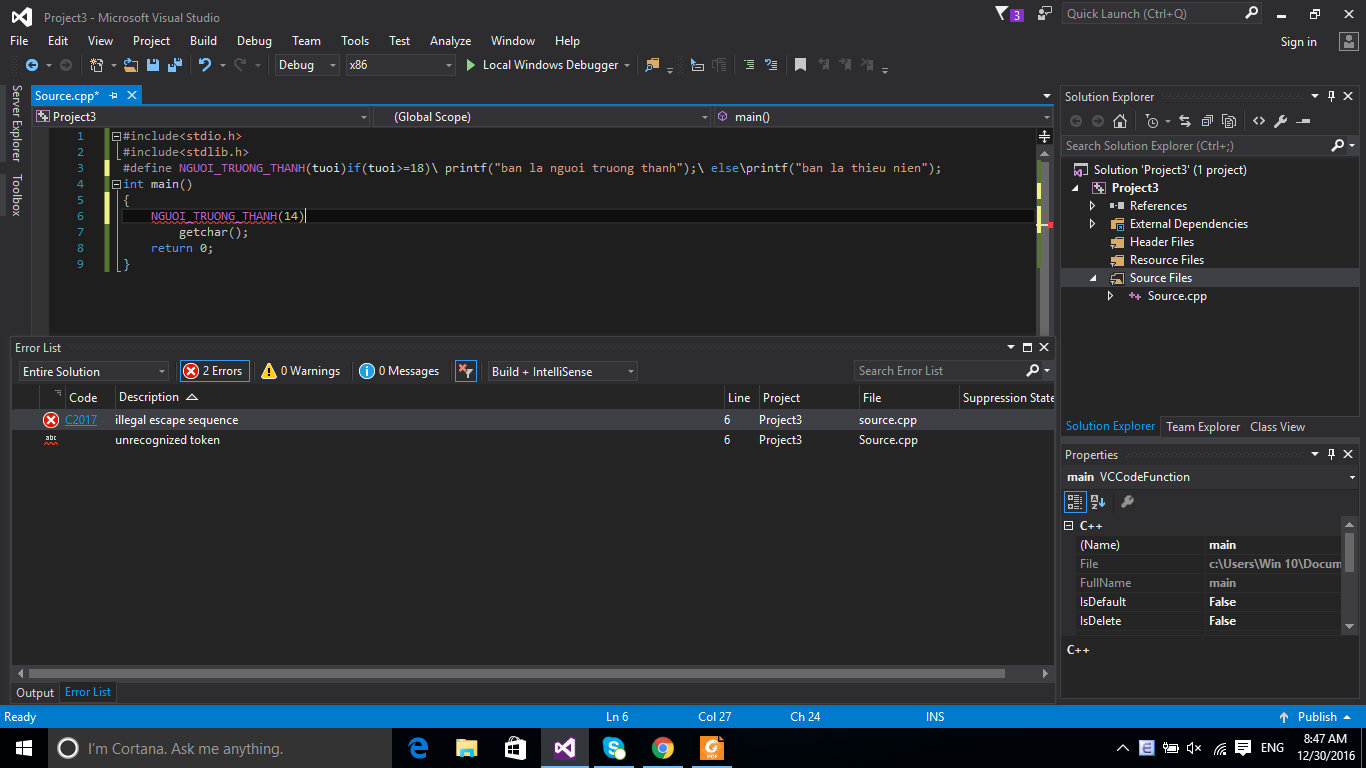1366x768 pixels.
Task: Click Show All Files icon in Solution Explorer
Action: pos(1229,121)
